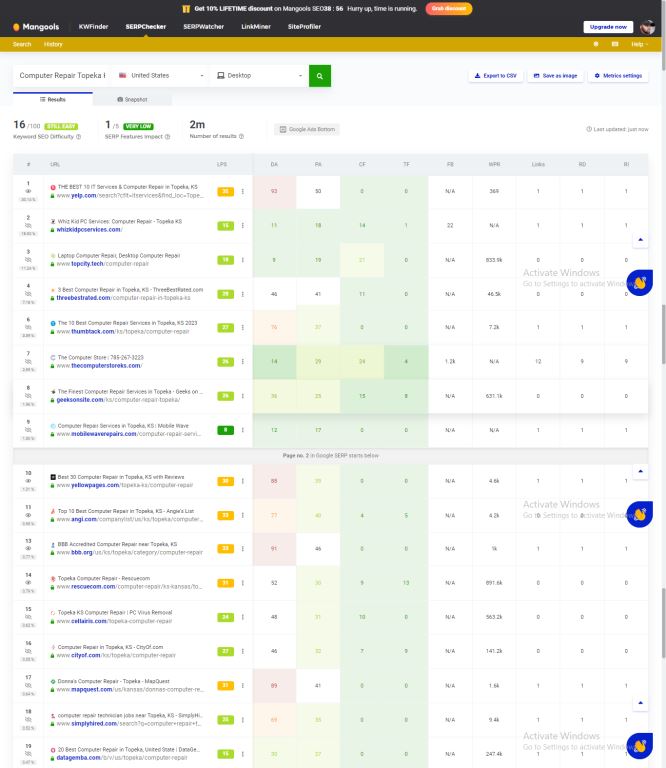666x768 pixels.
Task: Open the KWFinder tool
Action: click(x=93, y=26)
